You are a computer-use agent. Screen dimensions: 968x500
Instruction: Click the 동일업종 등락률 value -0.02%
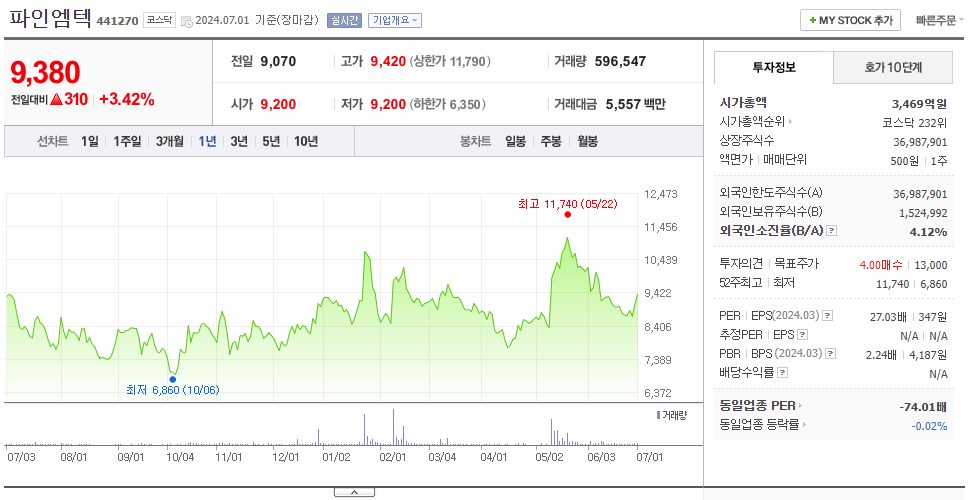pos(930,425)
